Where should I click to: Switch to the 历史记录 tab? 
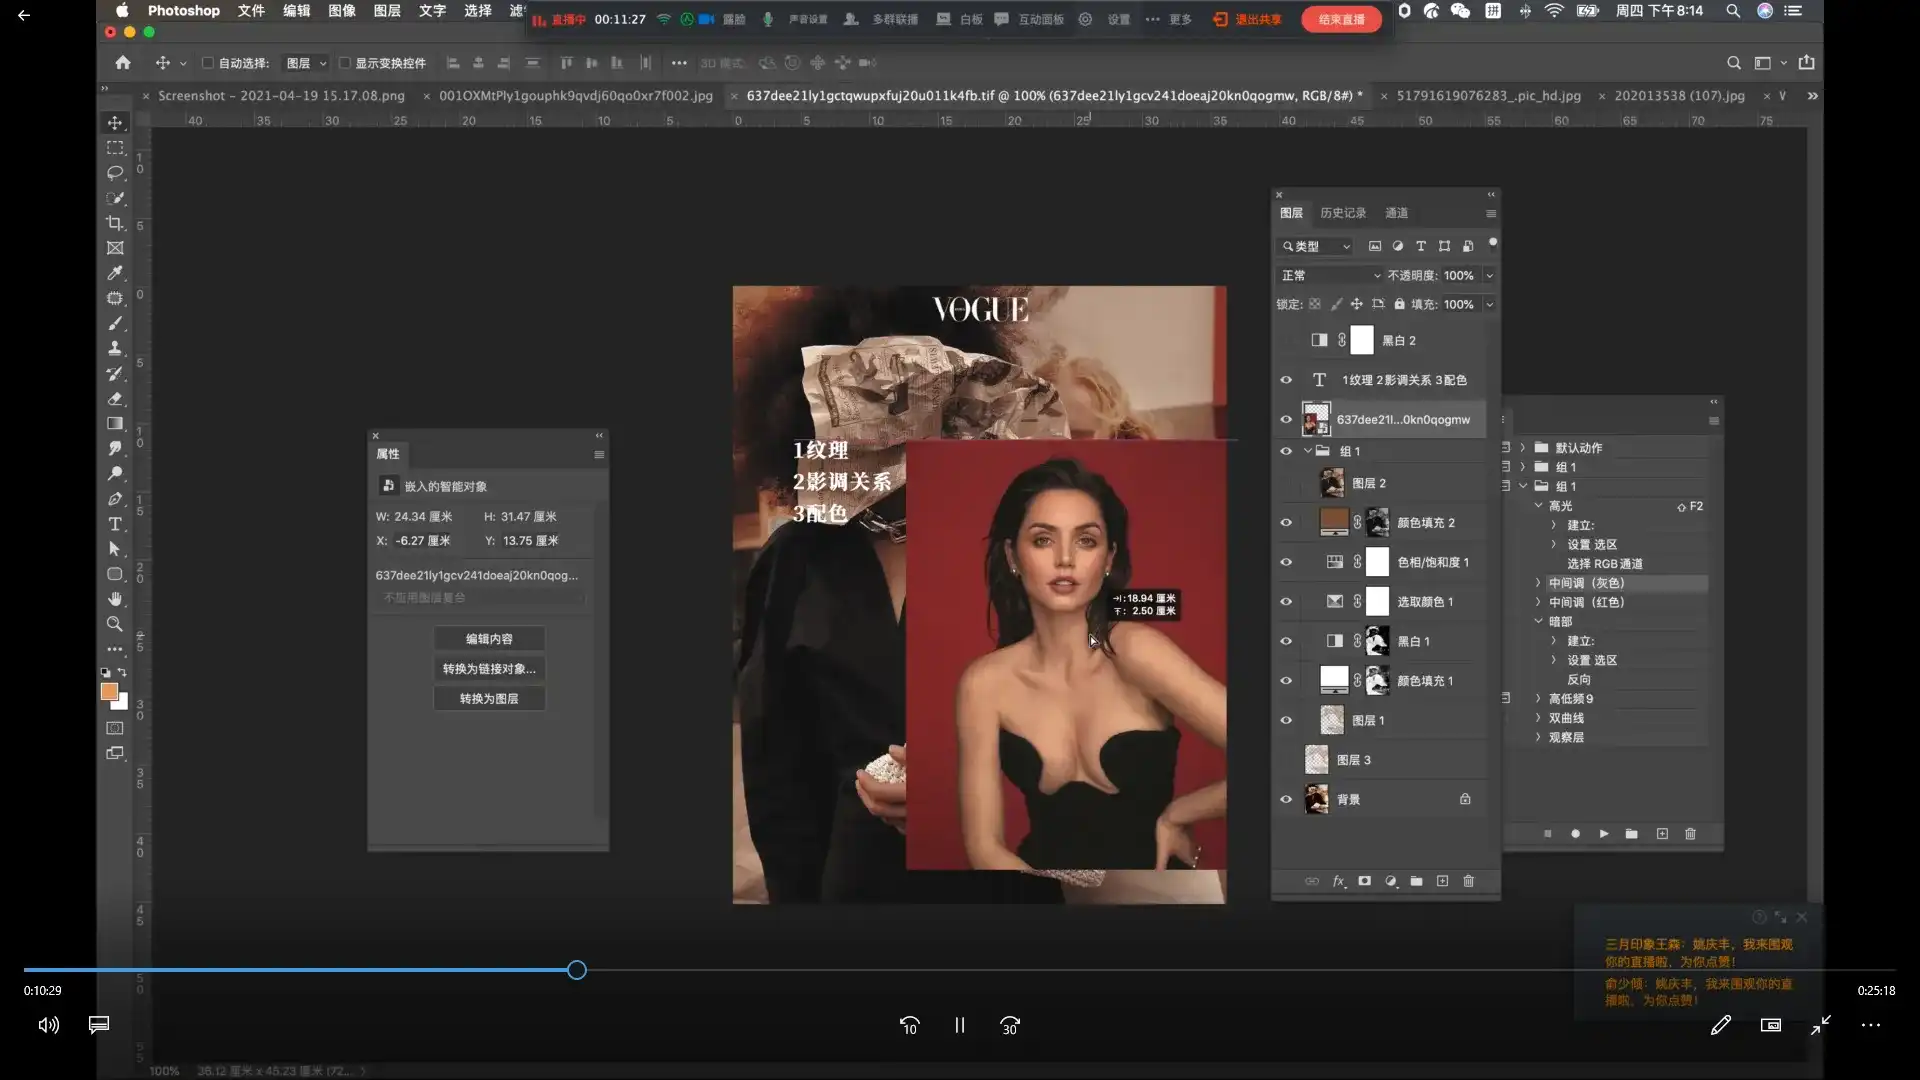click(x=1342, y=213)
